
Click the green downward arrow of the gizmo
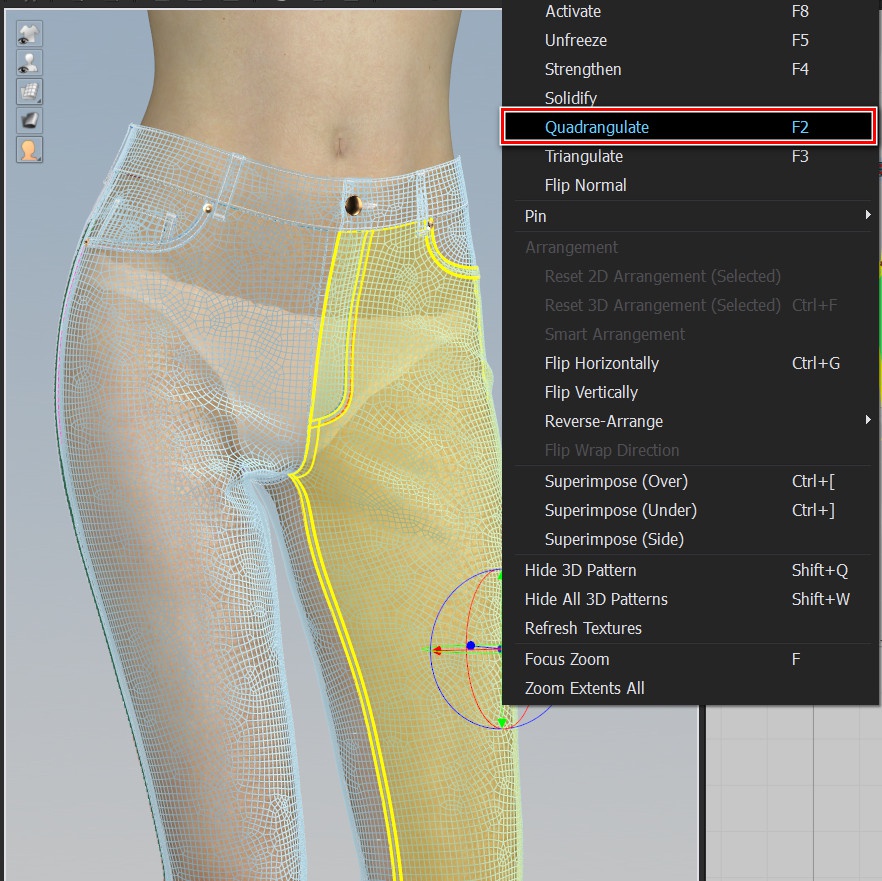pos(501,722)
